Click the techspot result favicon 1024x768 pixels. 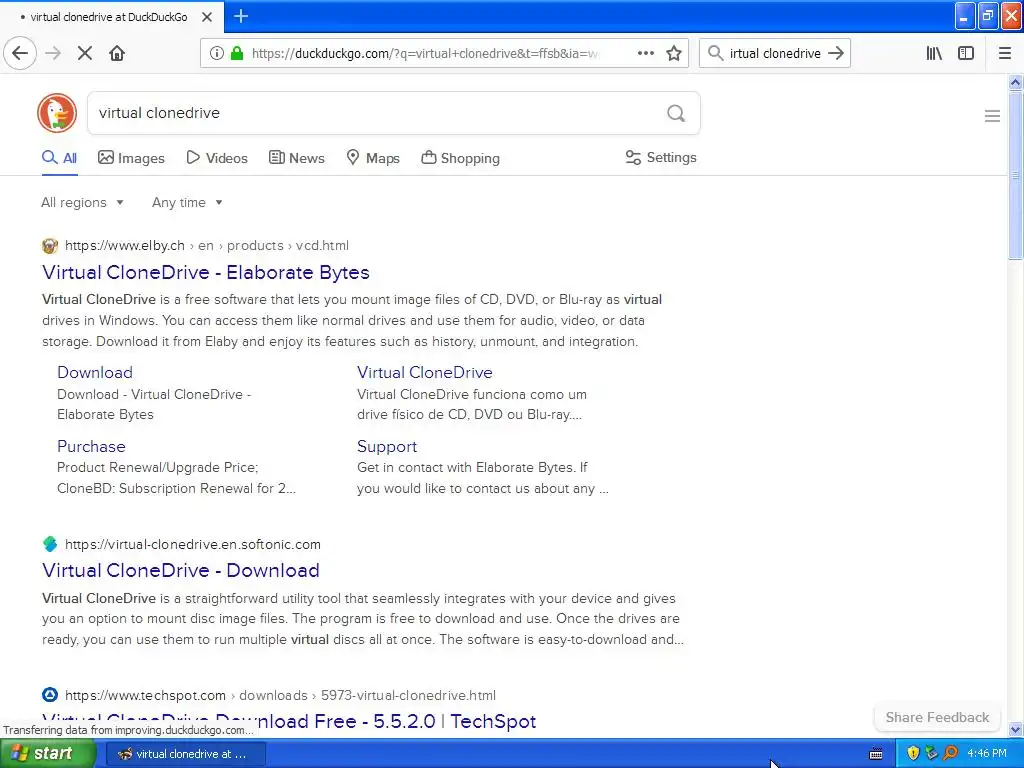[x=50, y=695]
